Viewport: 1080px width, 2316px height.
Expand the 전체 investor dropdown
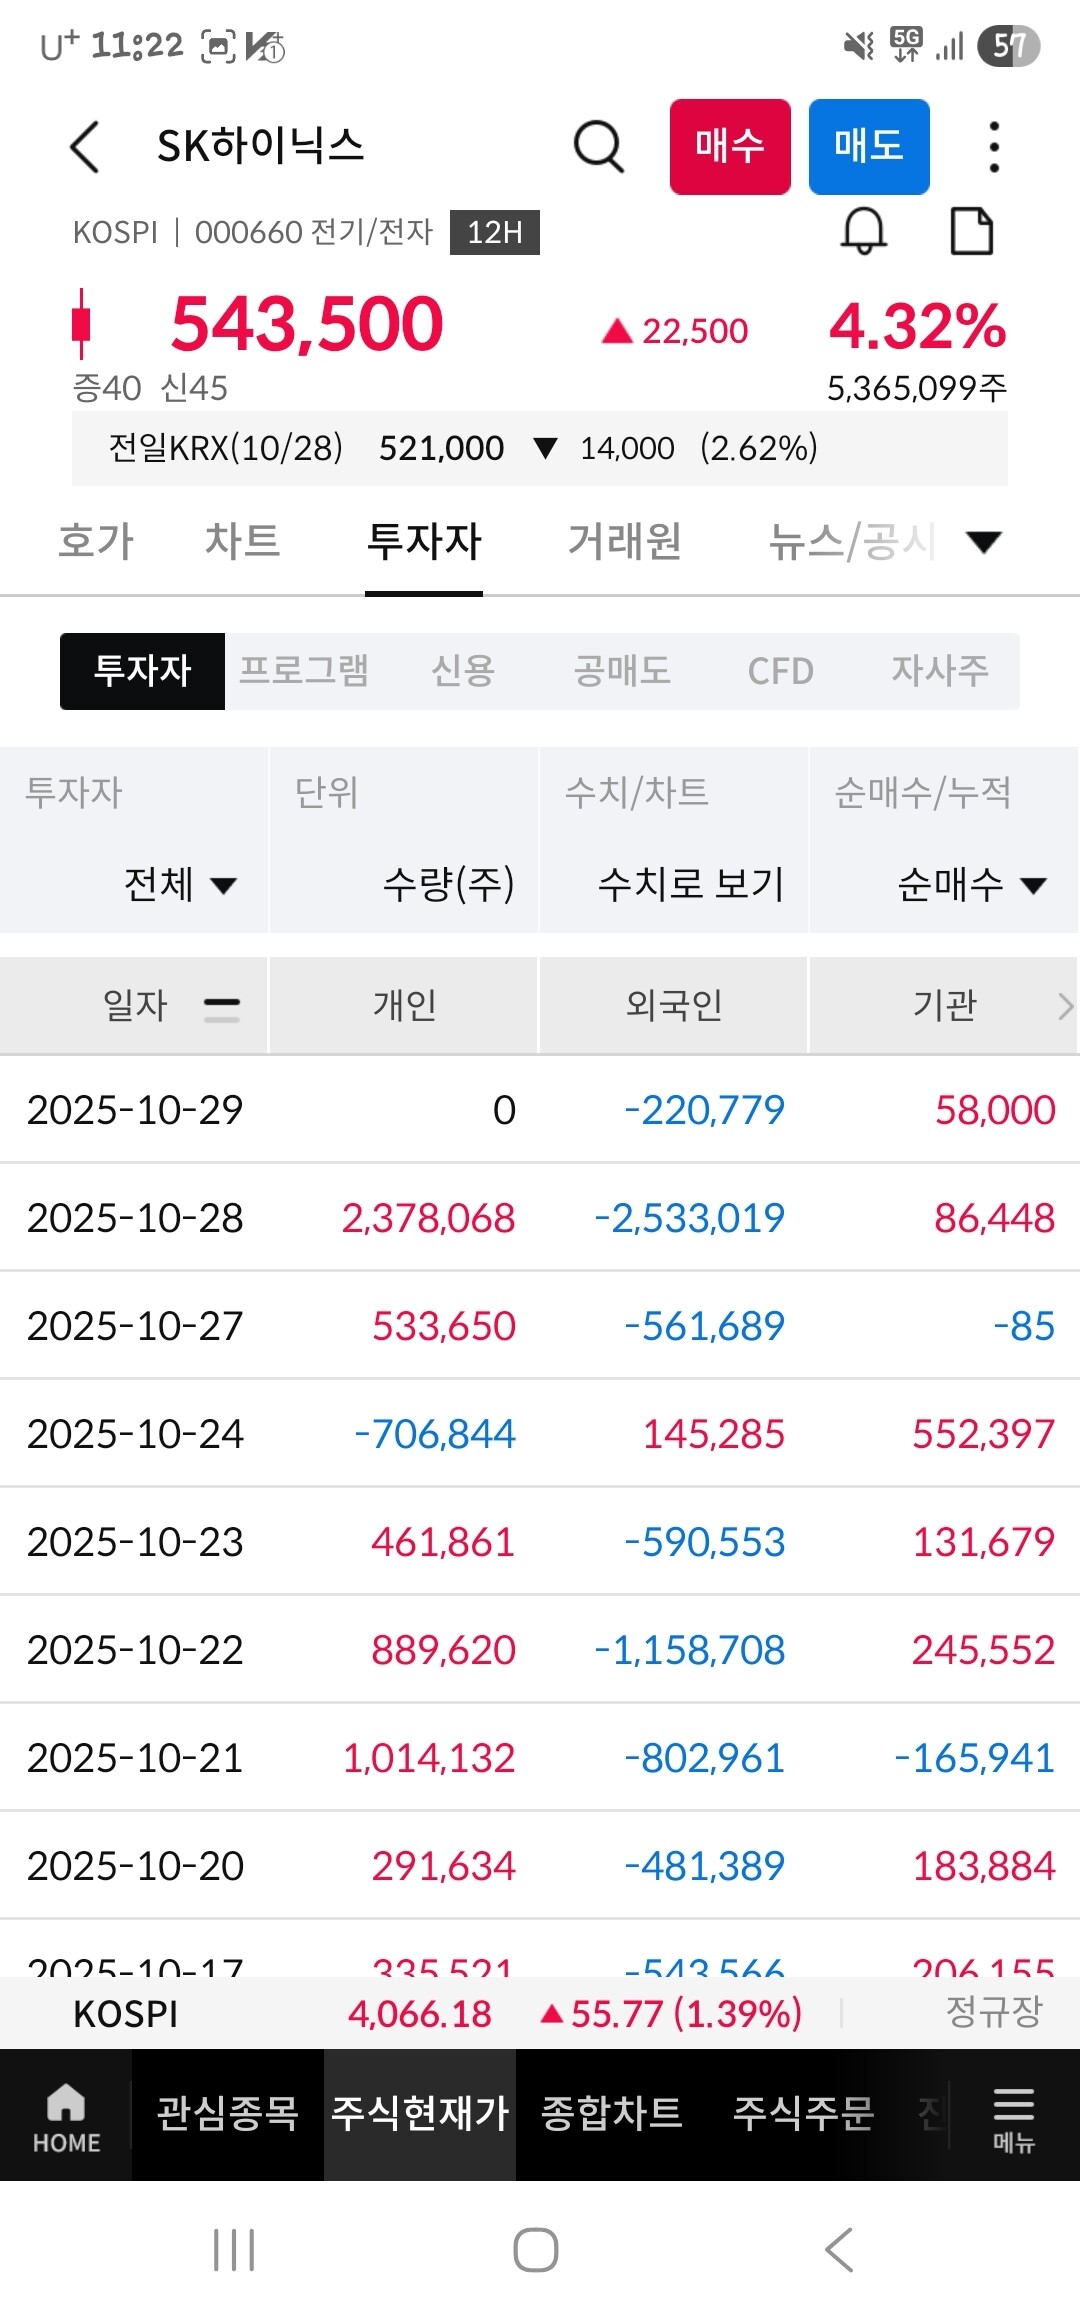coord(180,884)
